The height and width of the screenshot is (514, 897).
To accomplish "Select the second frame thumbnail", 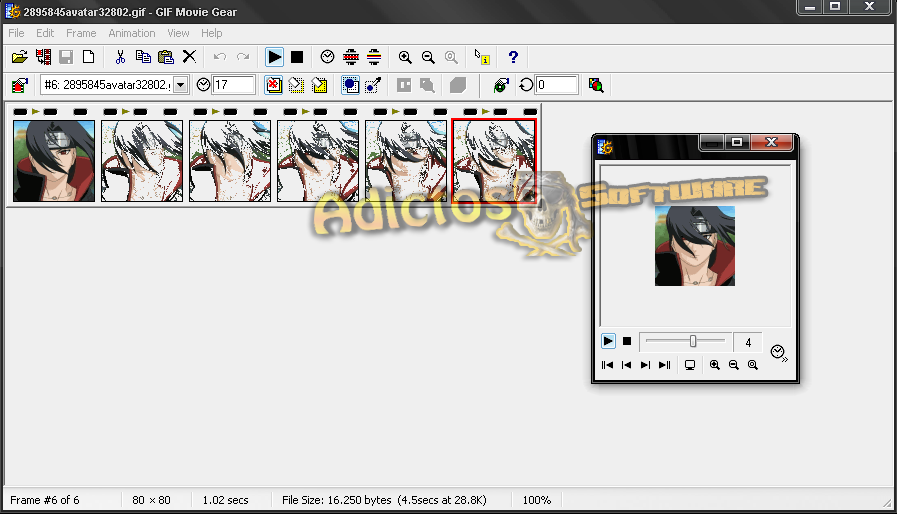I will (x=142, y=161).
